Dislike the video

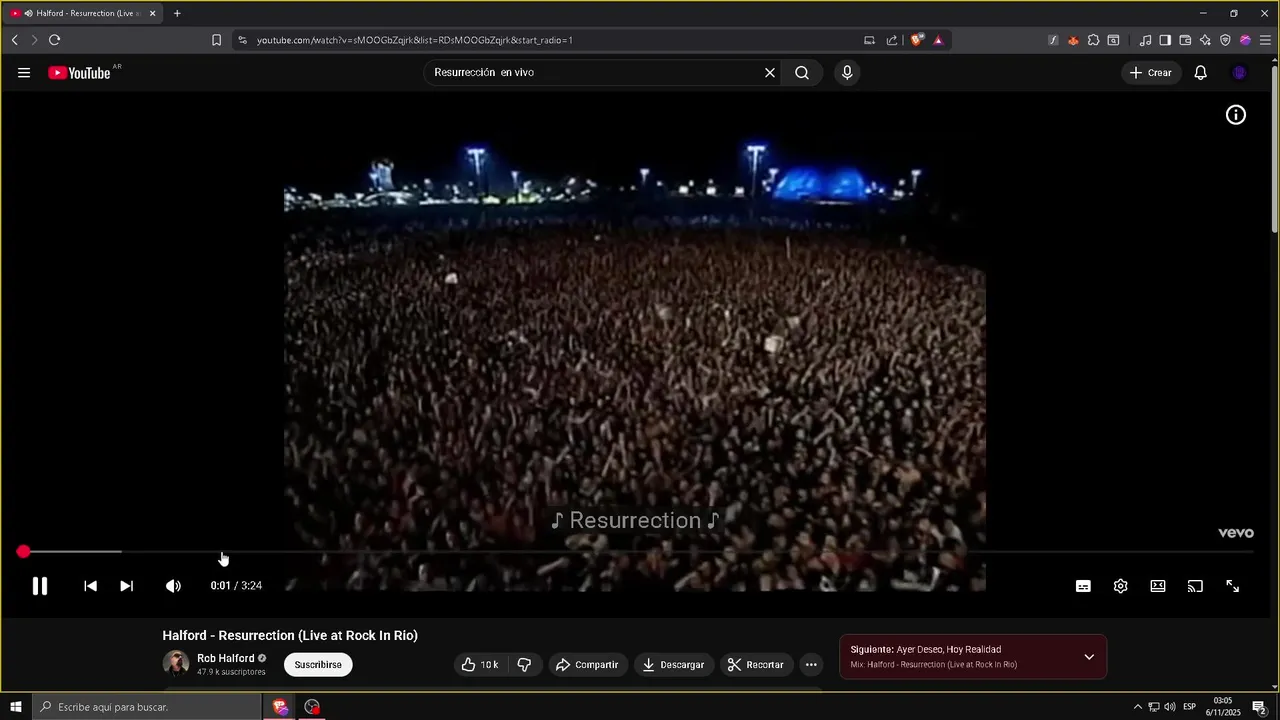[x=524, y=665]
